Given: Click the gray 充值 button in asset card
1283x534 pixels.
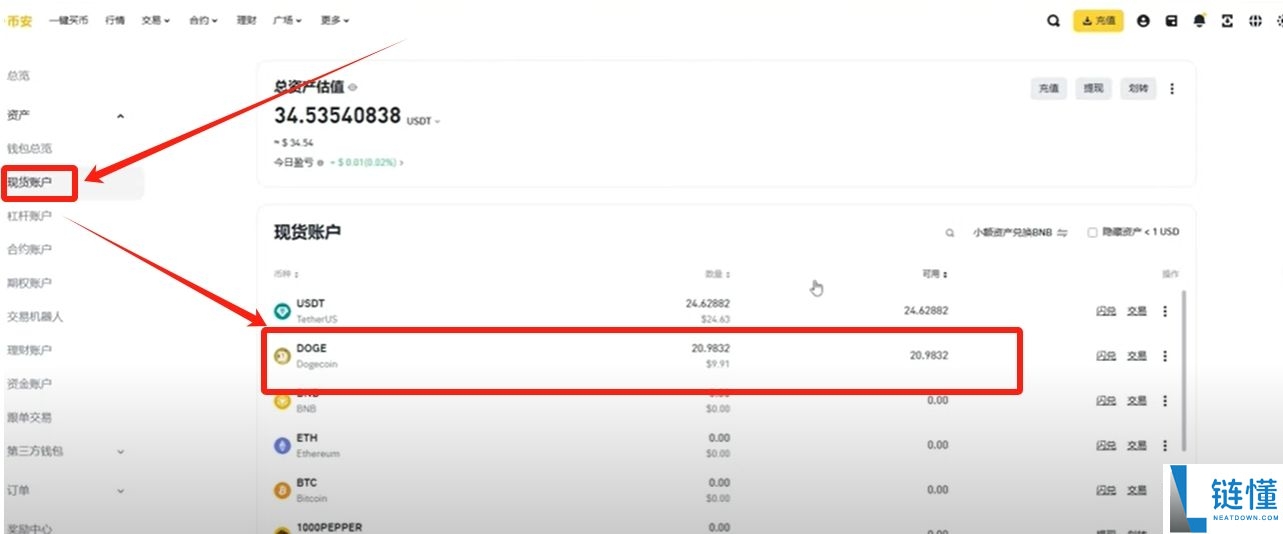Looking at the screenshot, I should click(x=1048, y=89).
